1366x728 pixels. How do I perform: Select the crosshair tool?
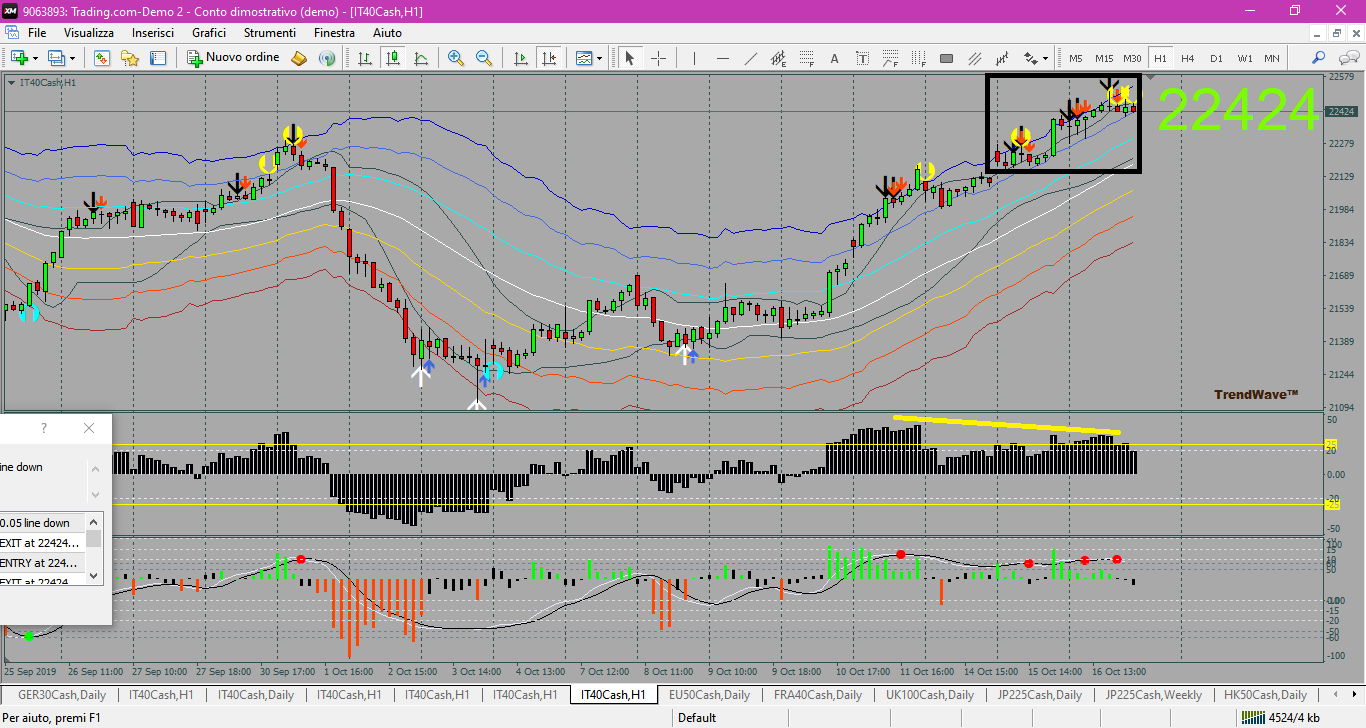pyautogui.click(x=658, y=58)
